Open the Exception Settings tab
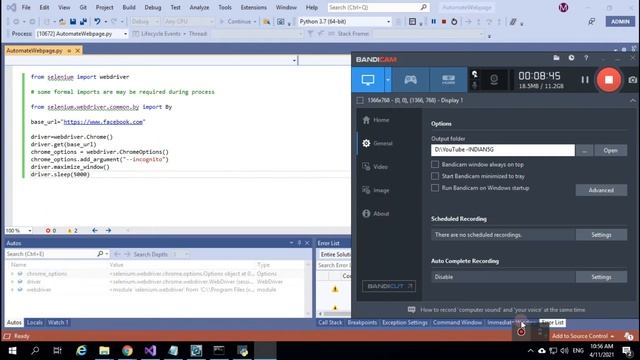This screenshot has height=360, width=640. 405,322
